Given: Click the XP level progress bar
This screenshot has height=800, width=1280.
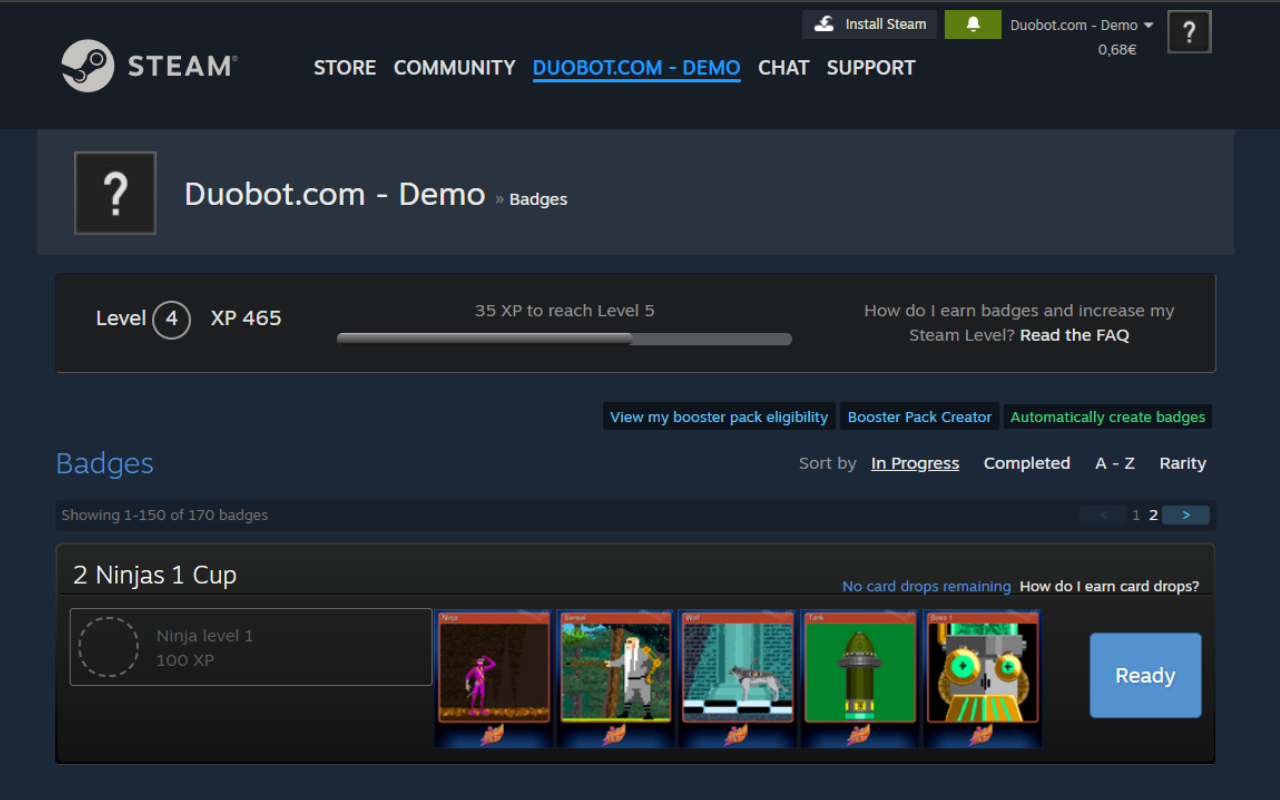Looking at the screenshot, I should 564,339.
